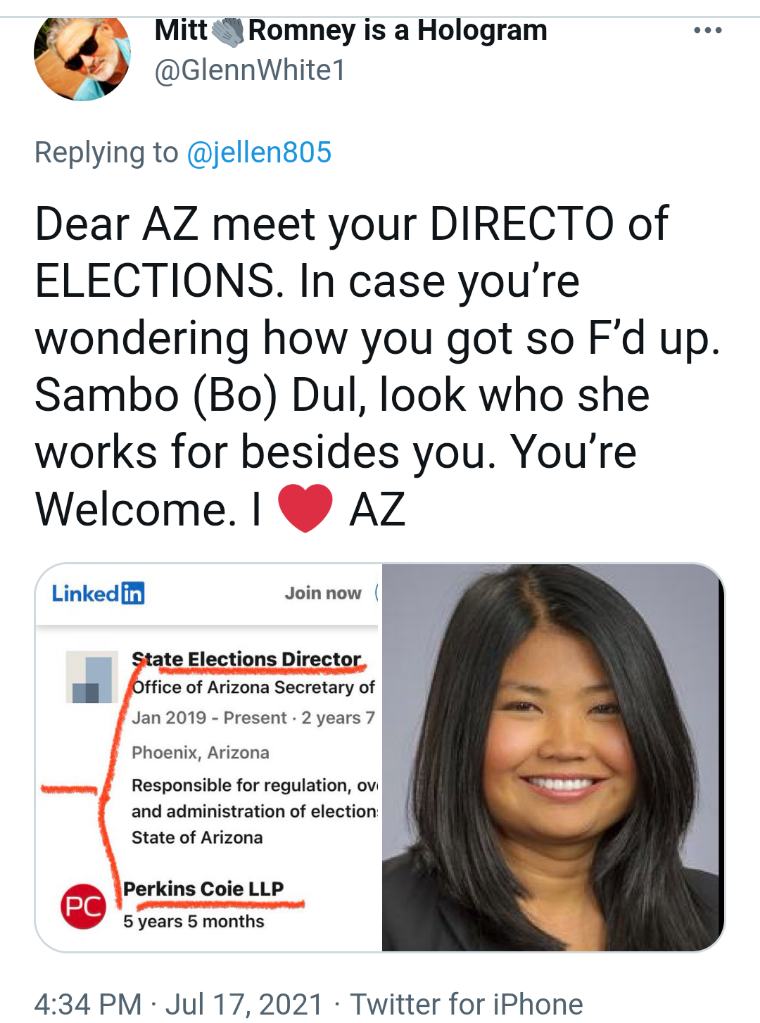Click 'Office of Arizona Secretary of' employer text
Image resolution: width=760 pixels, height=1023 pixels.
253,687
